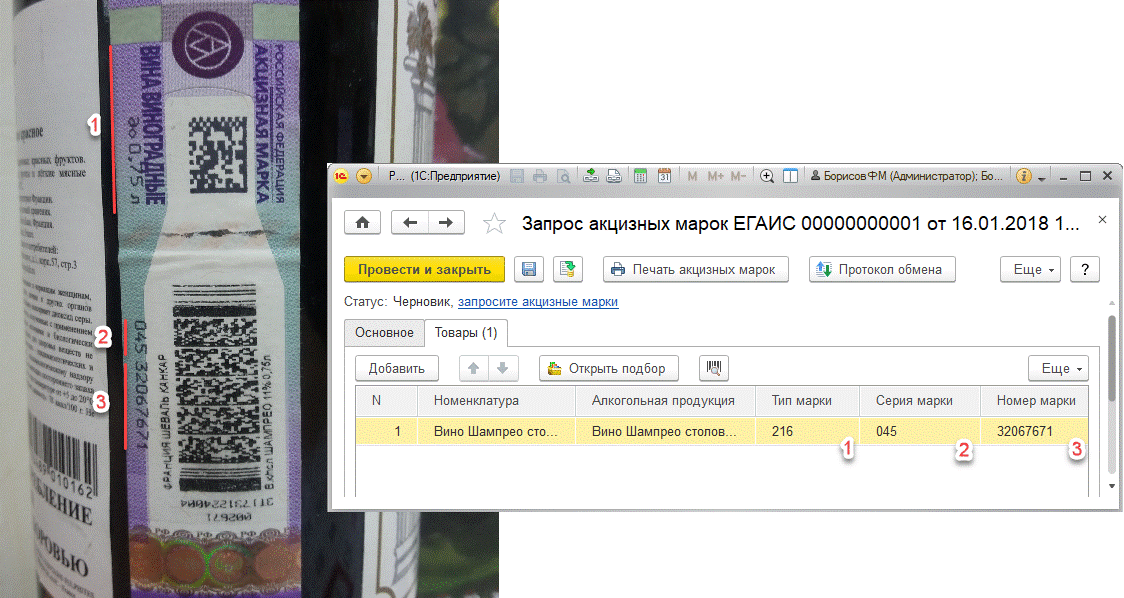Viewport: 1124px width, 598px height.
Task: Navigate forward with the right arrow
Action: [446, 222]
